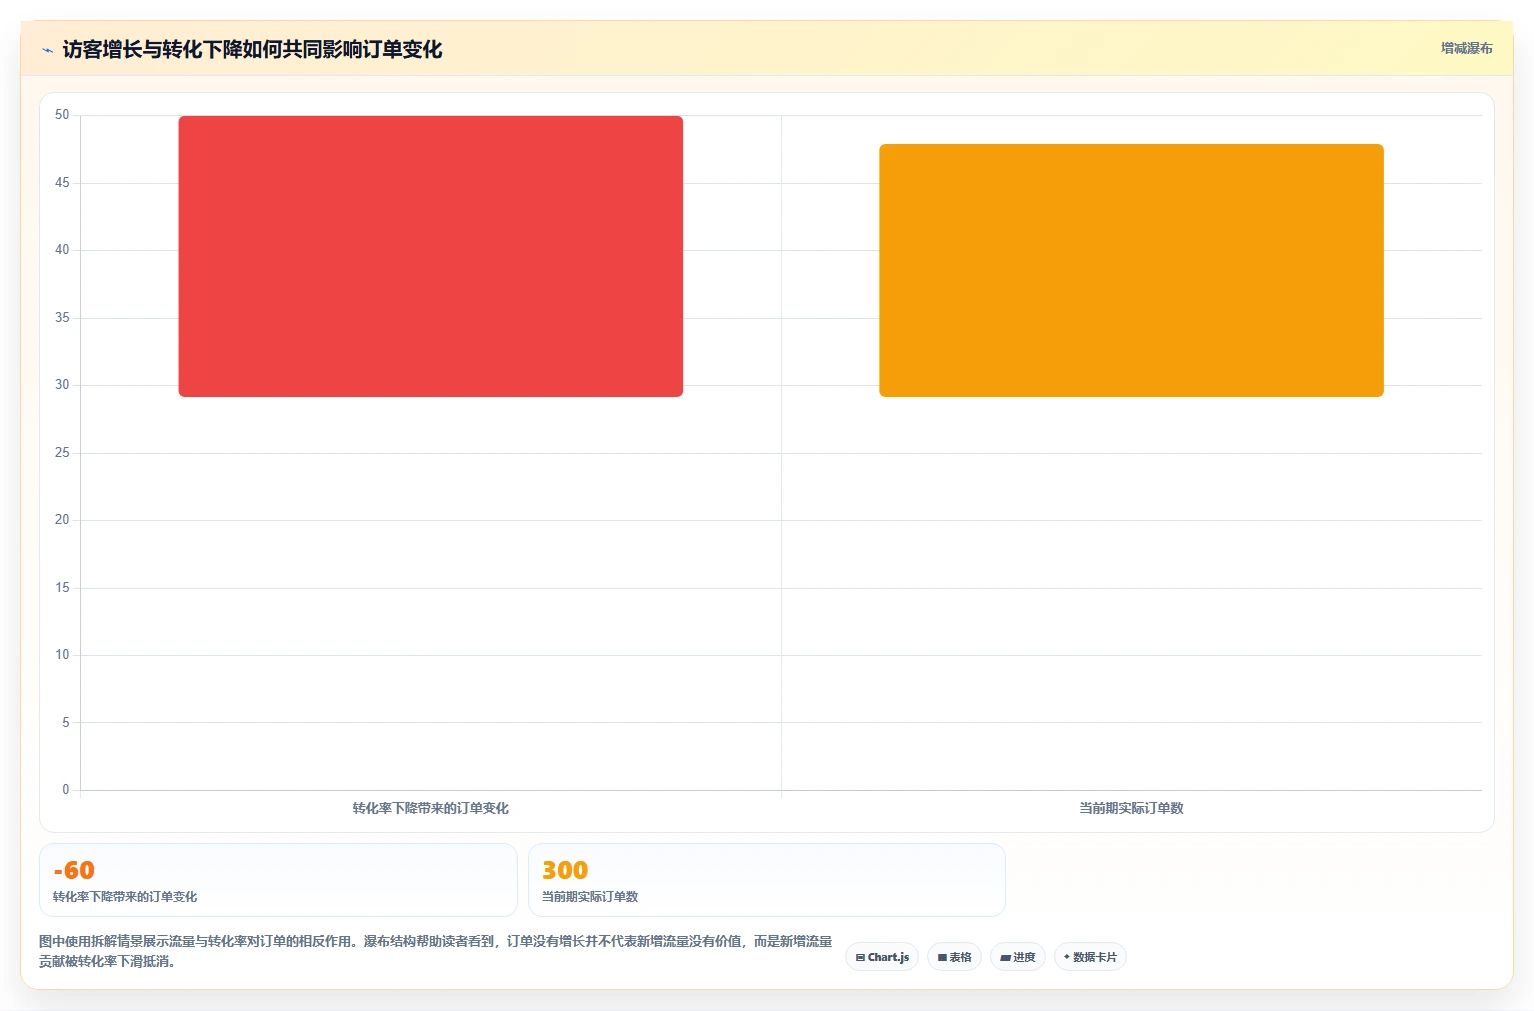Click the description paragraph starting 图中使用拆解情景

pos(436,951)
